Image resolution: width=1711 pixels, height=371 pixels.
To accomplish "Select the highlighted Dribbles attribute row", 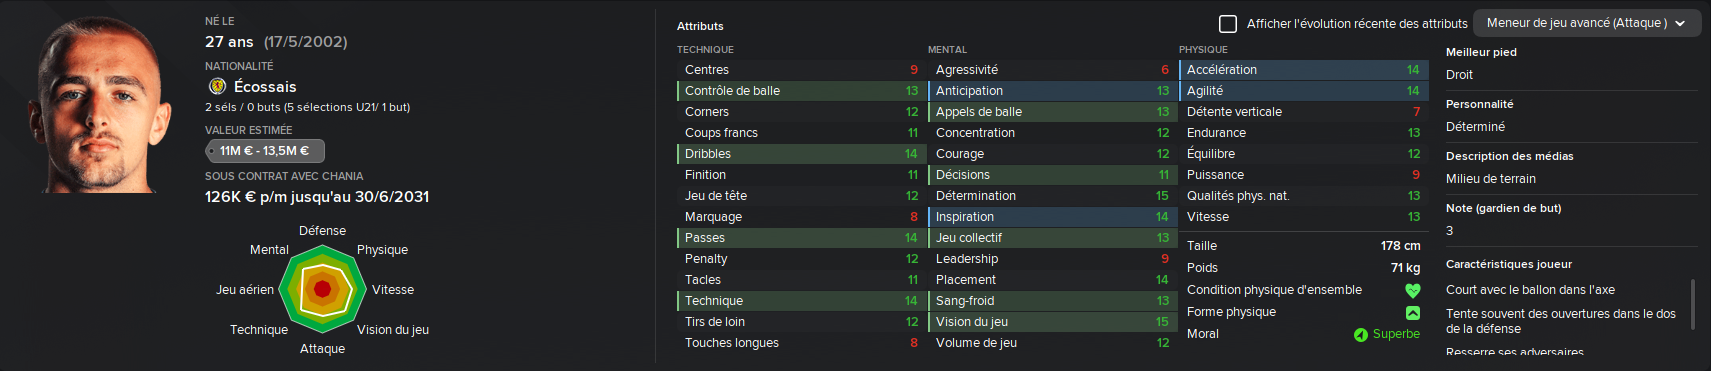I will tap(801, 154).
